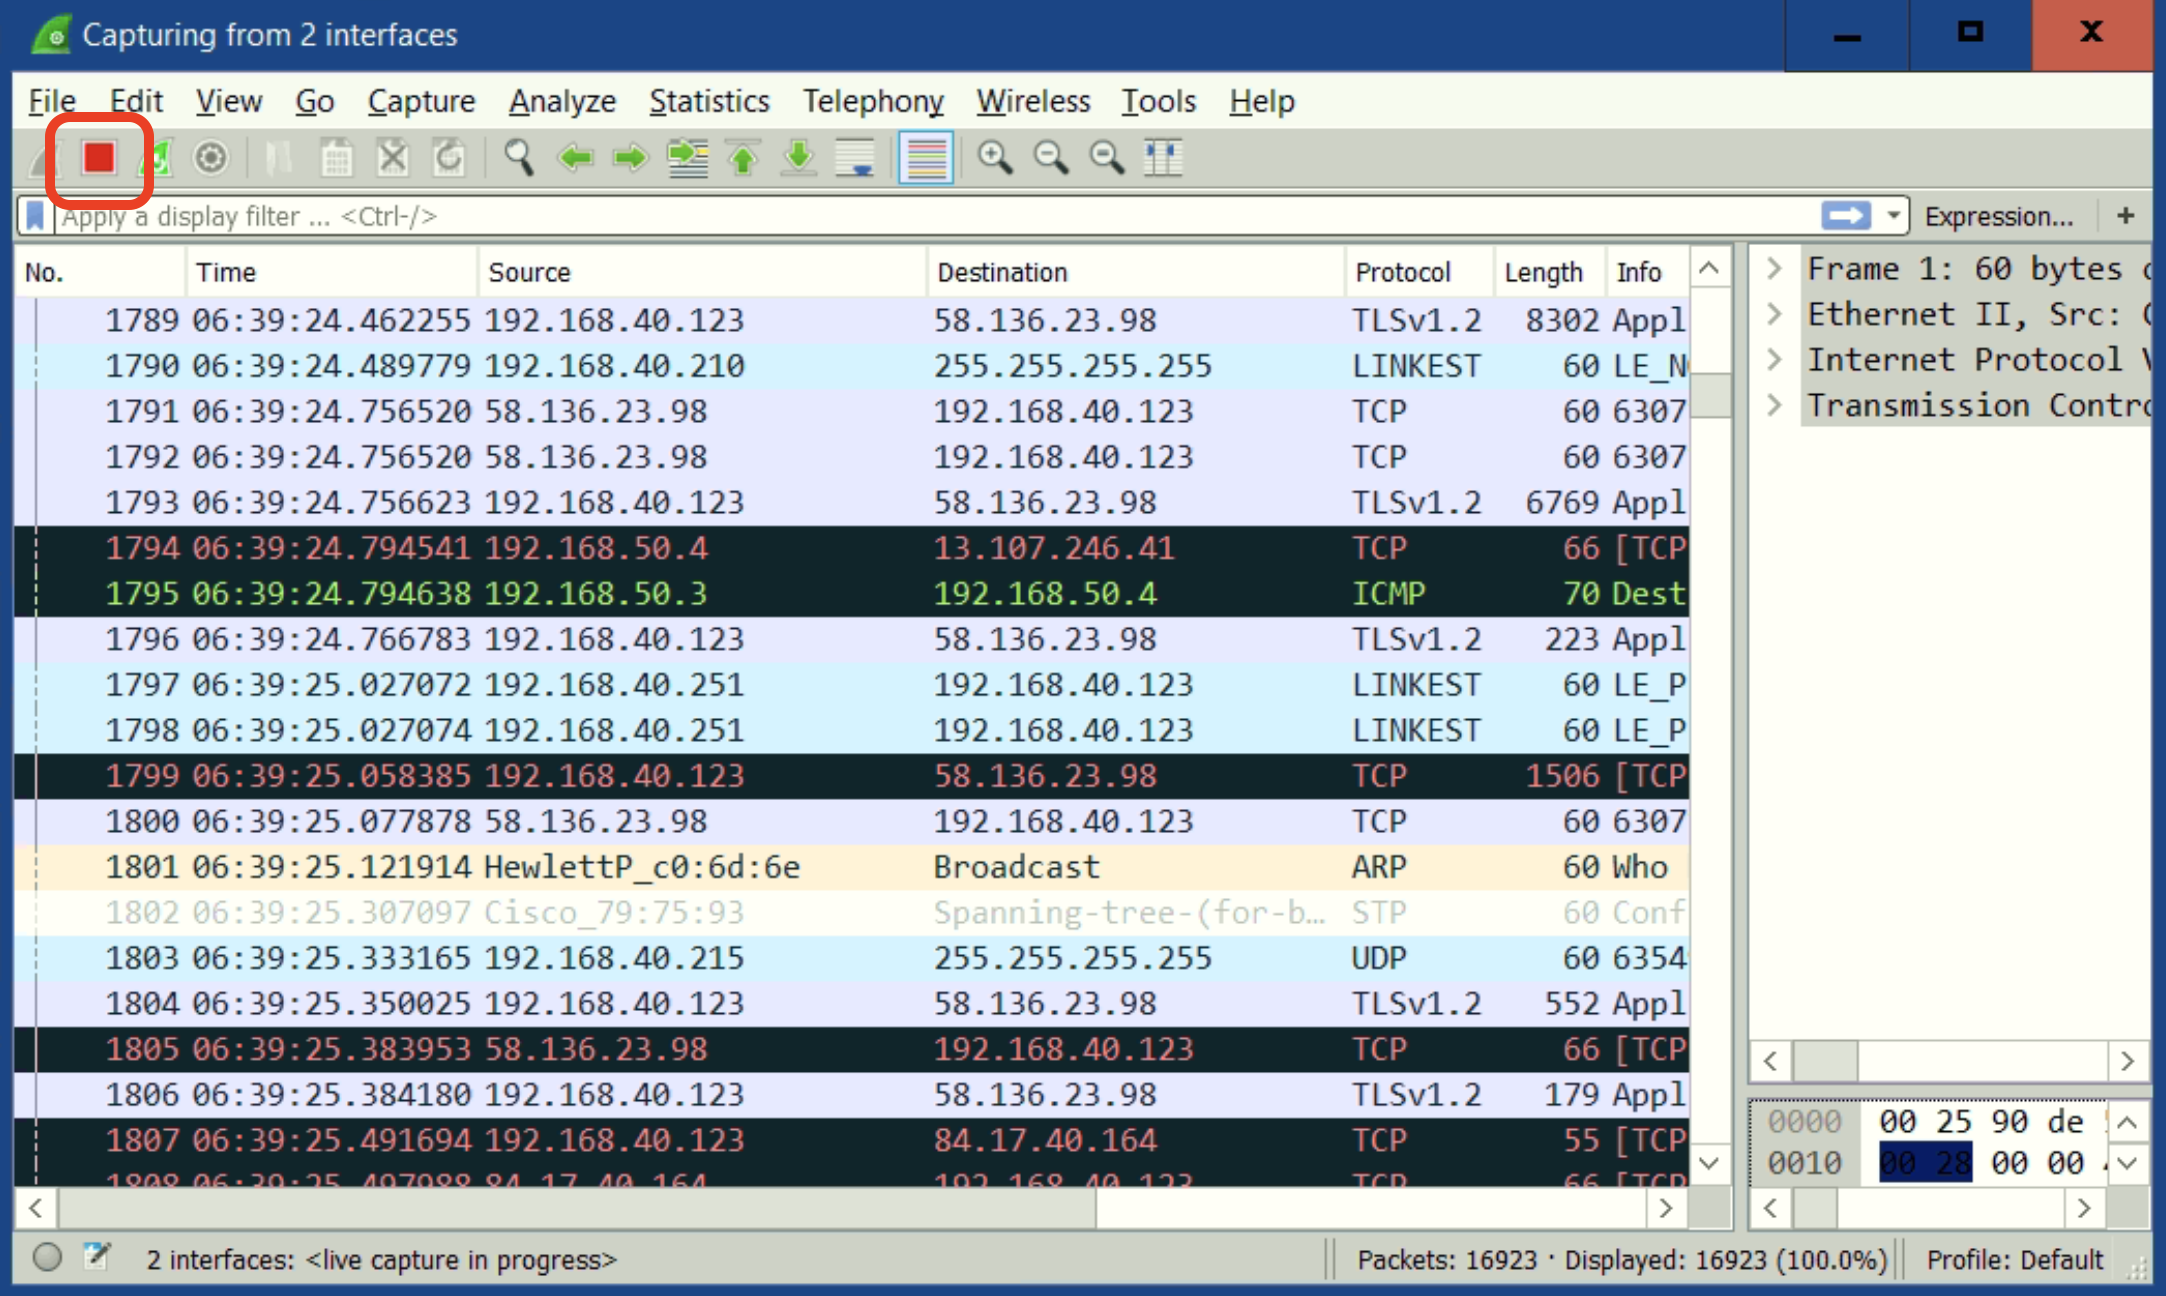Click packet list horizontal scrollbar thumb

pos(577,1208)
